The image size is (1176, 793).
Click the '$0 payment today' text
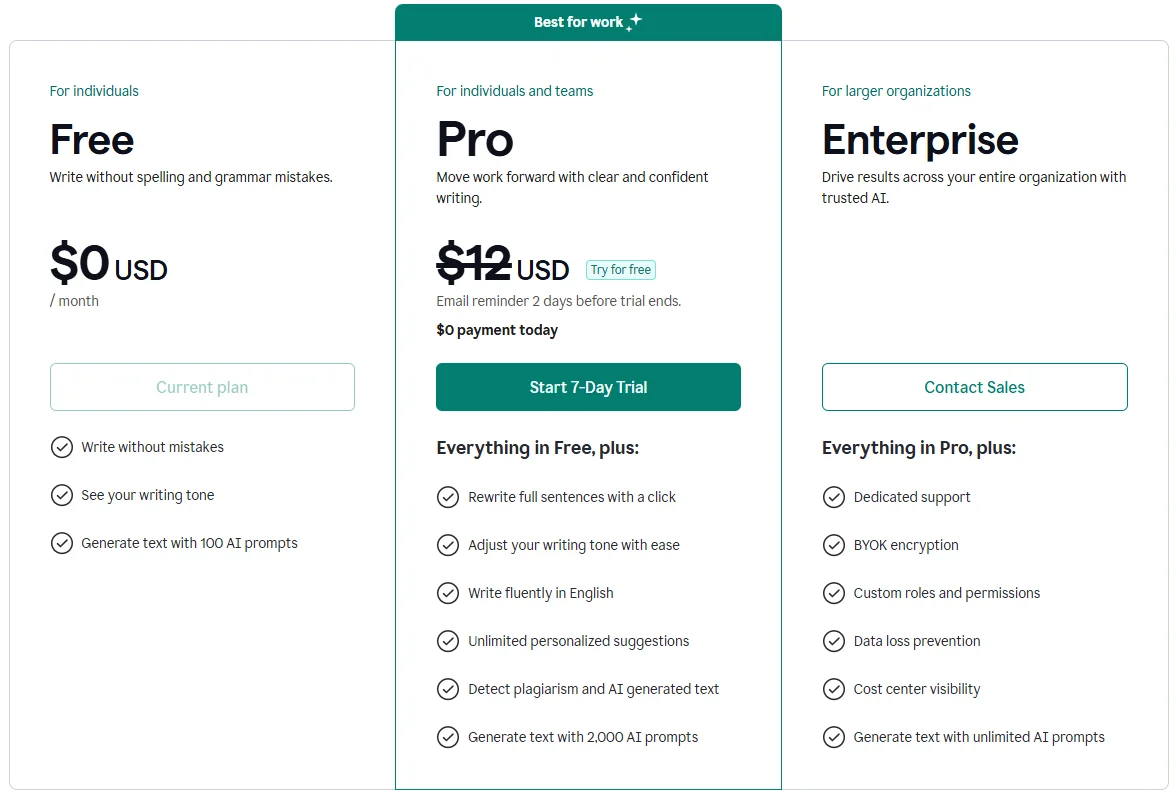pos(497,330)
